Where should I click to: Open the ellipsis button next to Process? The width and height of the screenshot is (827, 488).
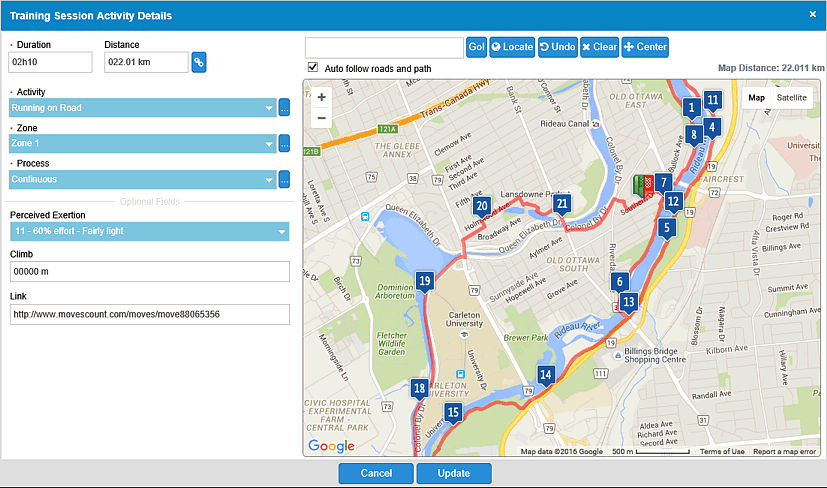[x=284, y=180]
